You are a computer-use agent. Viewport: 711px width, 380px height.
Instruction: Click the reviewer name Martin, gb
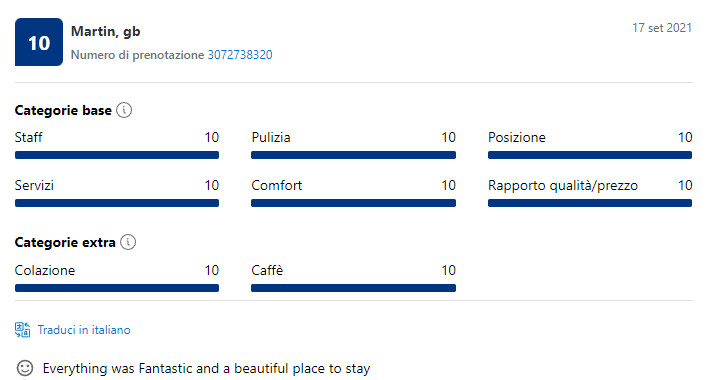point(106,32)
